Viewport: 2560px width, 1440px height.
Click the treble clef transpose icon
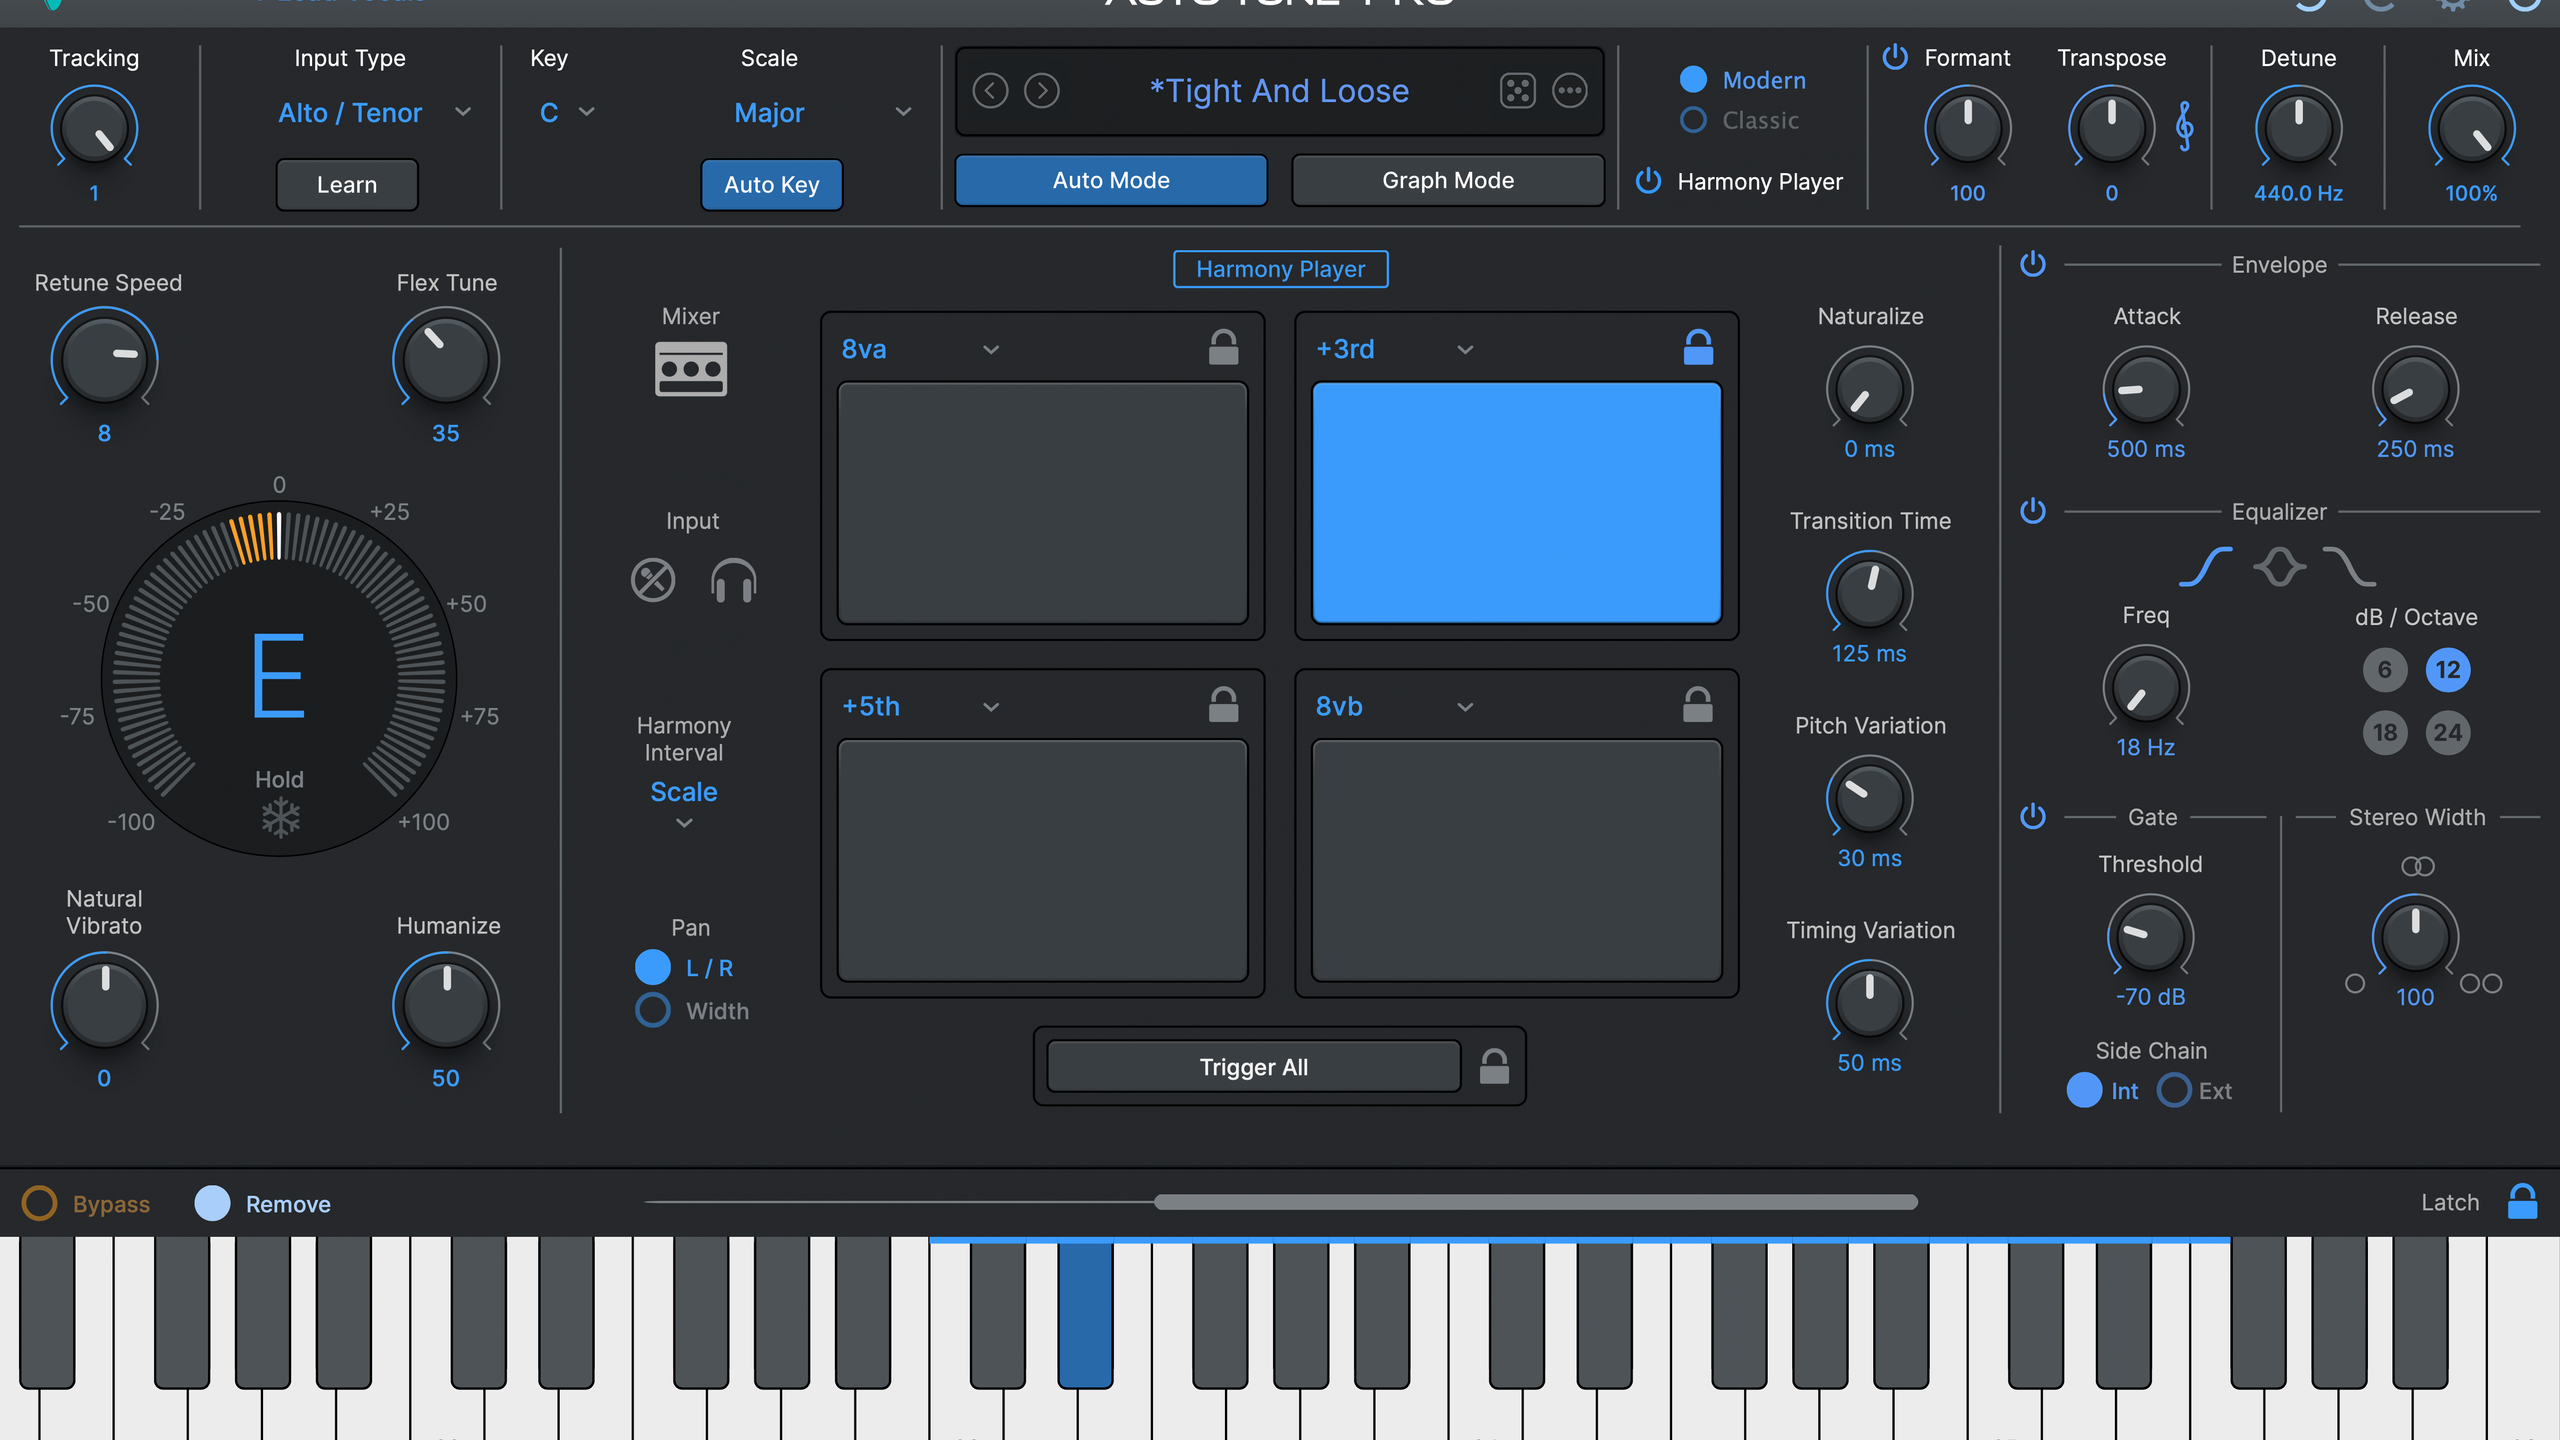(2185, 127)
